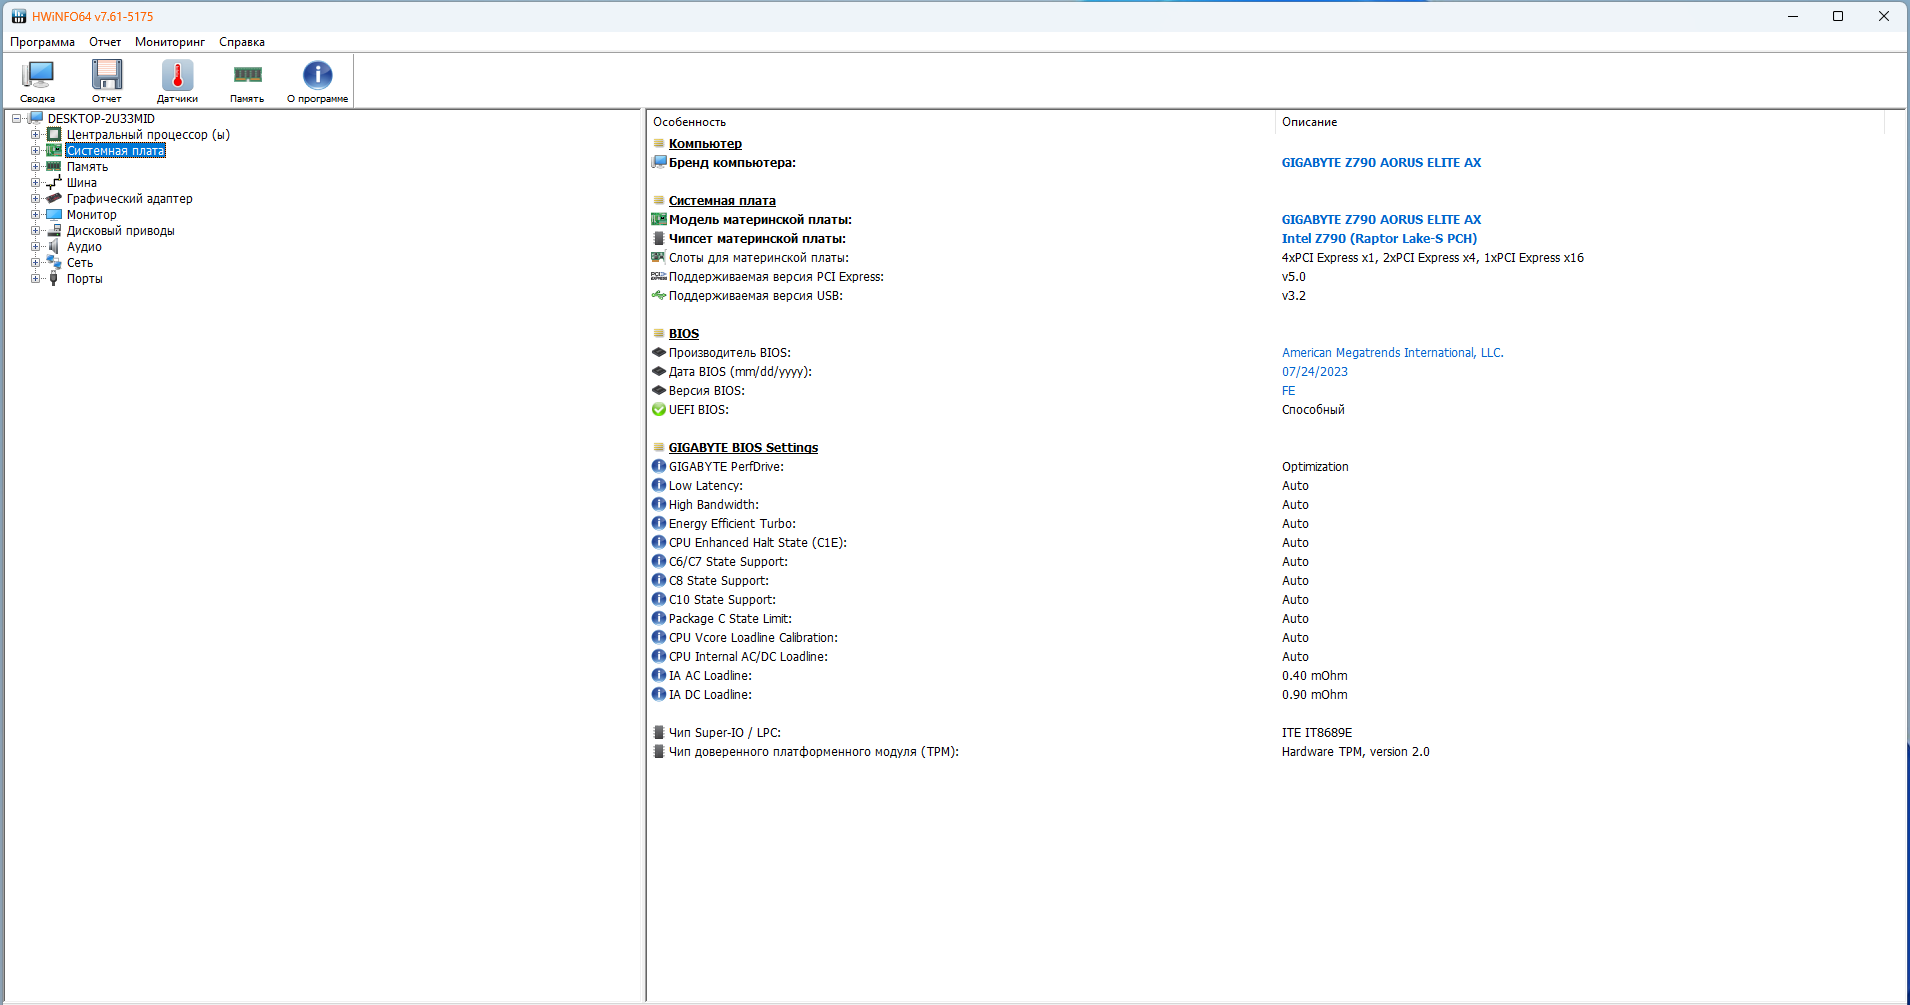
Task: Expand the Память tree node
Action: (x=36, y=166)
